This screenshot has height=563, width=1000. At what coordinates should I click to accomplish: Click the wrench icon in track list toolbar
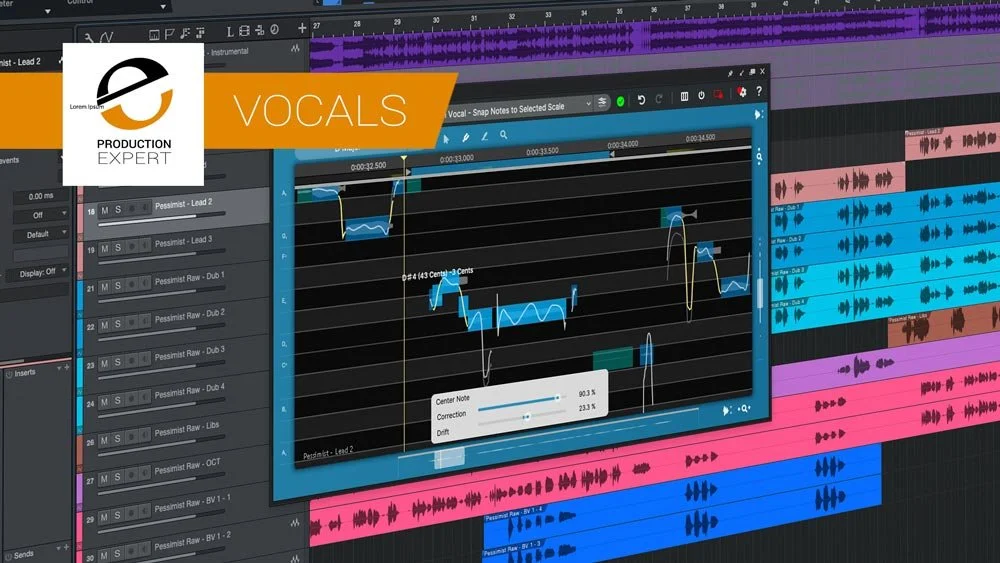pyautogui.click(x=89, y=39)
